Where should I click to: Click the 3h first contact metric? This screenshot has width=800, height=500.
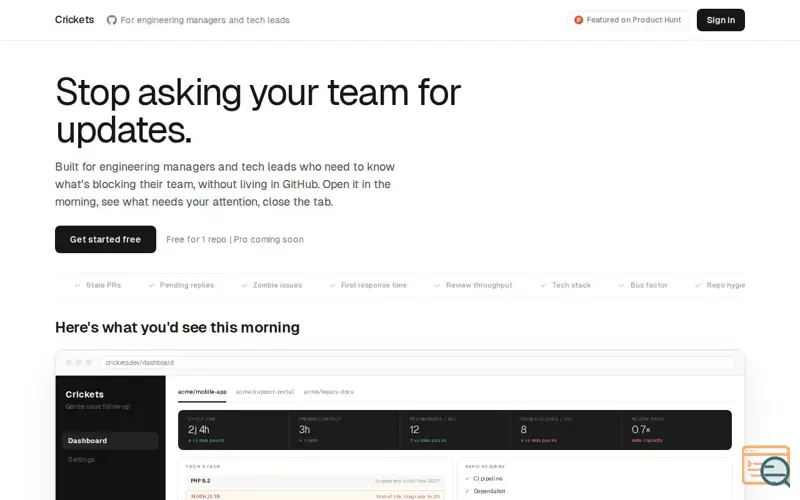(x=344, y=430)
